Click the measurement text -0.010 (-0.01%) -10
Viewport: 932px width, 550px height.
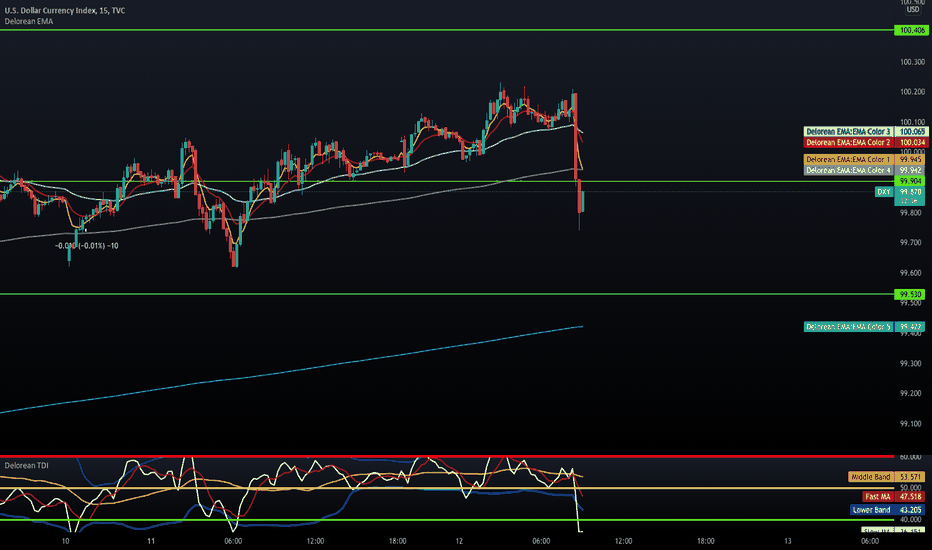click(x=87, y=246)
